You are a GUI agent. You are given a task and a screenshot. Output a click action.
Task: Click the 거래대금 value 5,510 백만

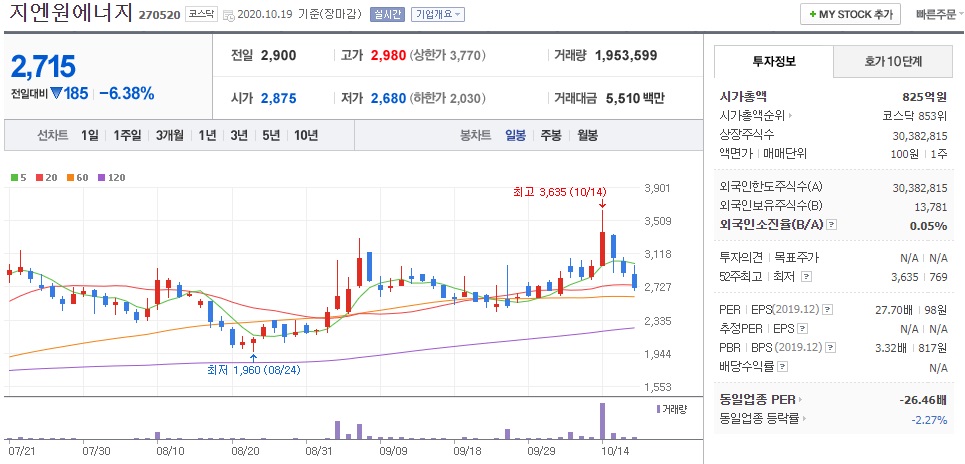click(635, 98)
